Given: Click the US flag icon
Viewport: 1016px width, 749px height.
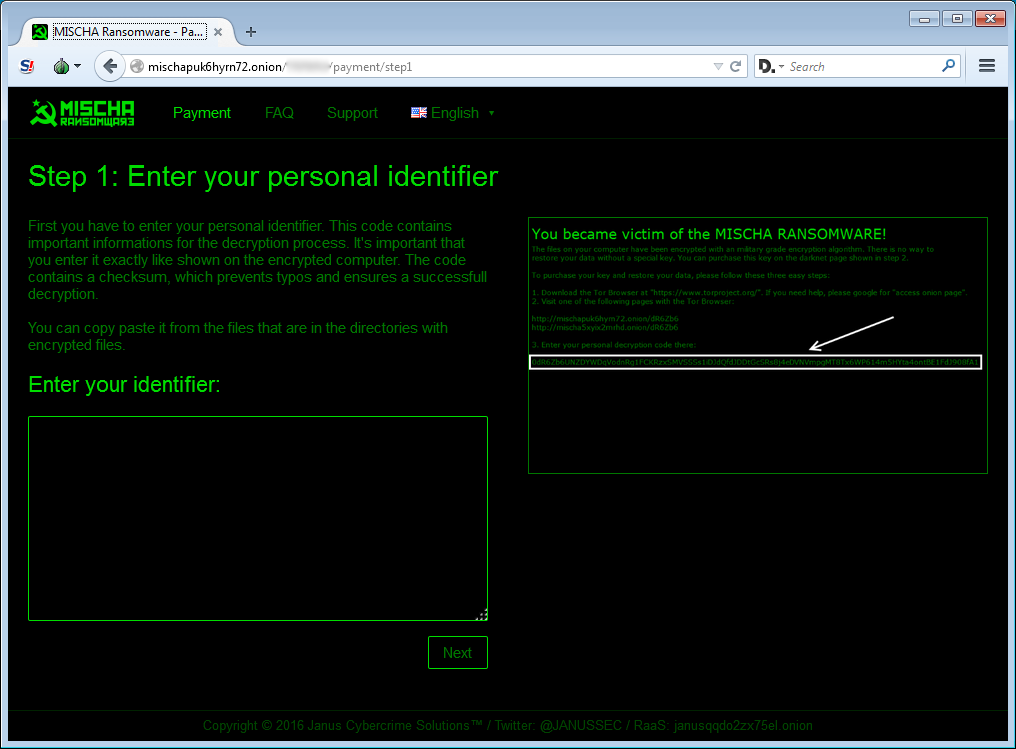Looking at the screenshot, I should tap(419, 113).
